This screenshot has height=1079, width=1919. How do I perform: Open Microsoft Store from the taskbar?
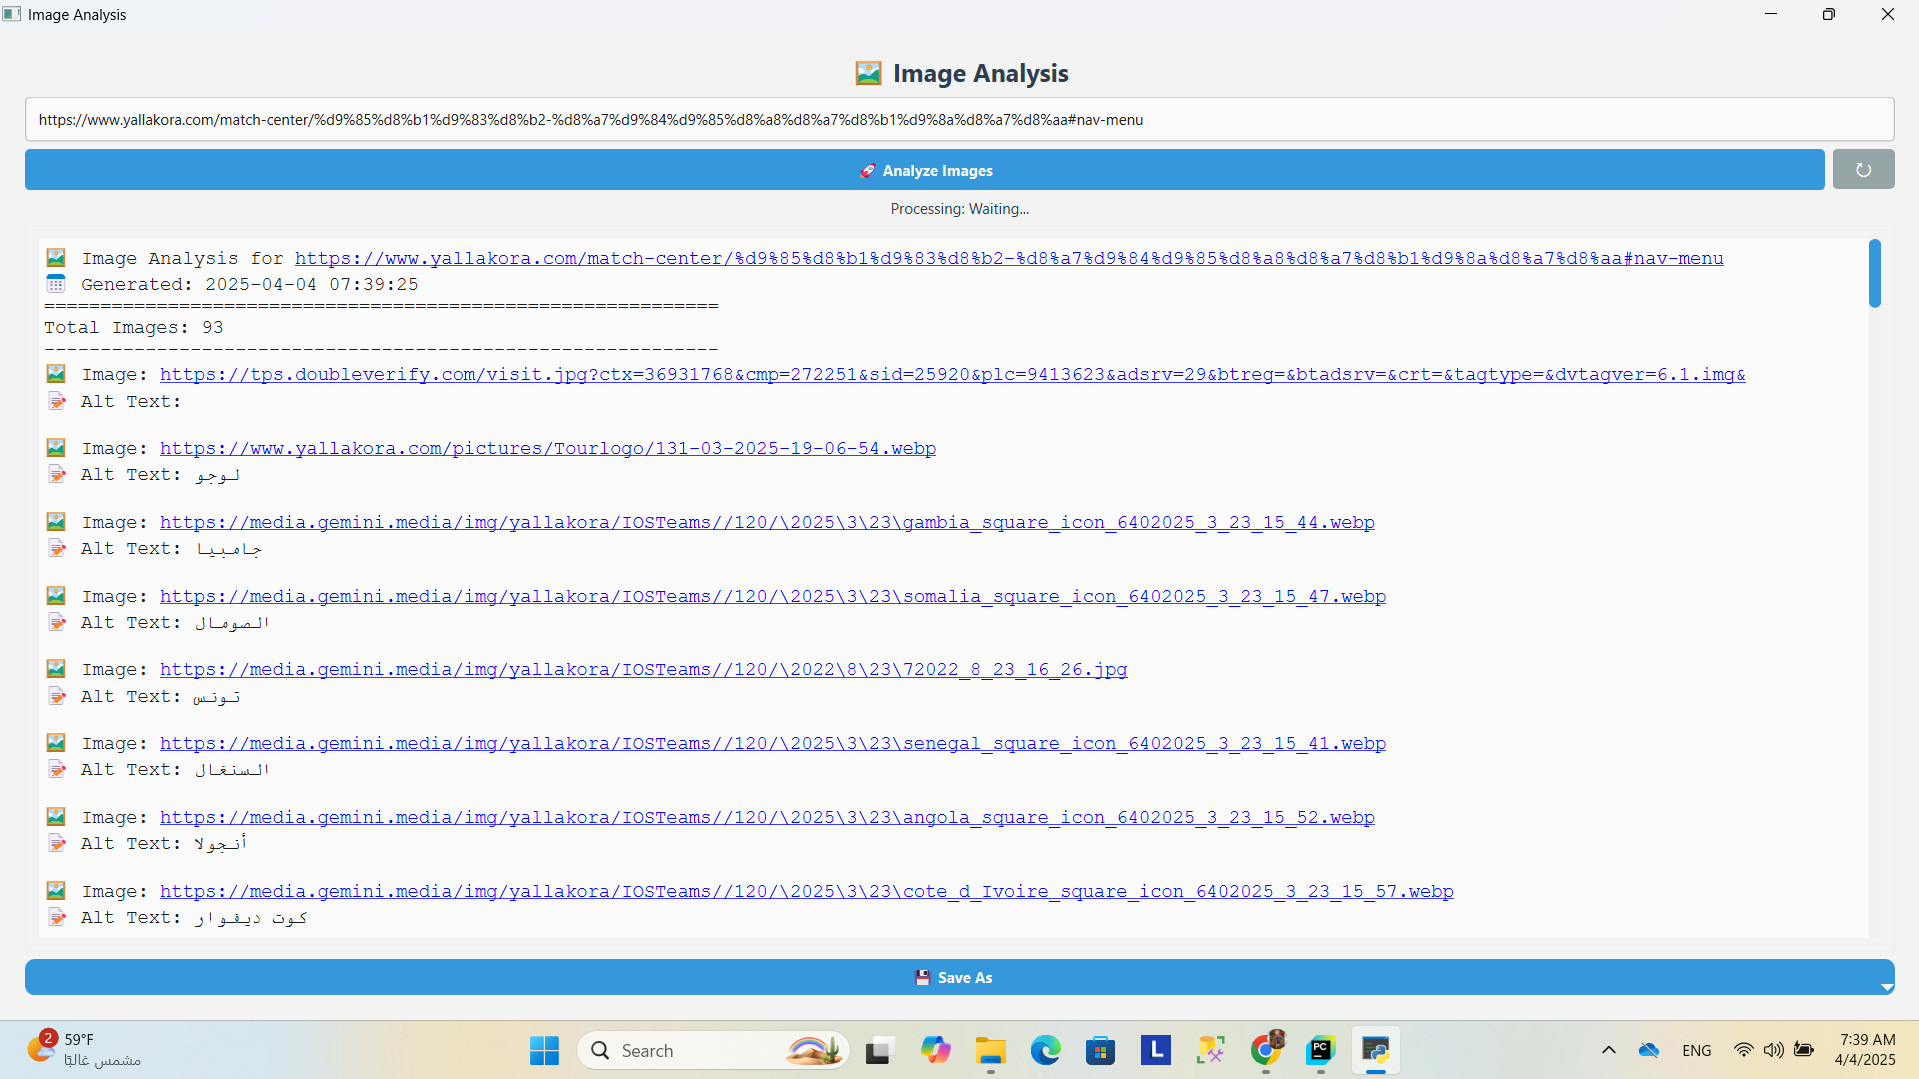coord(1100,1050)
